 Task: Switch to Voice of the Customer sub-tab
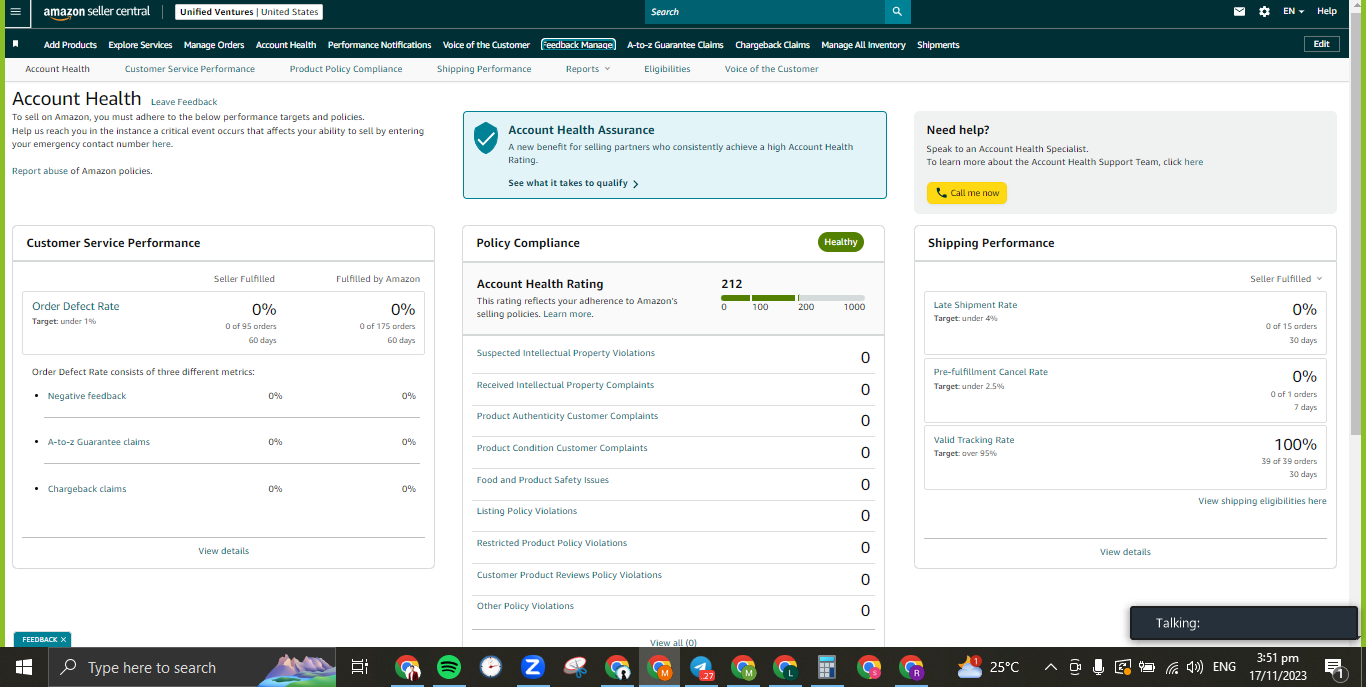coord(771,69)
